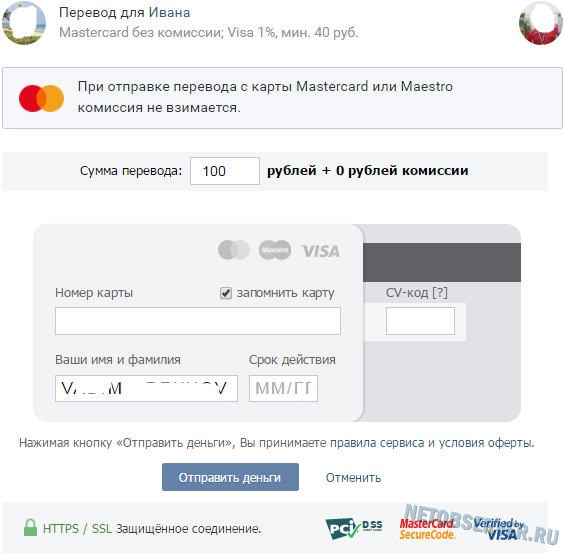Click the green HTTPS padlock icon

tap(30, 528)
